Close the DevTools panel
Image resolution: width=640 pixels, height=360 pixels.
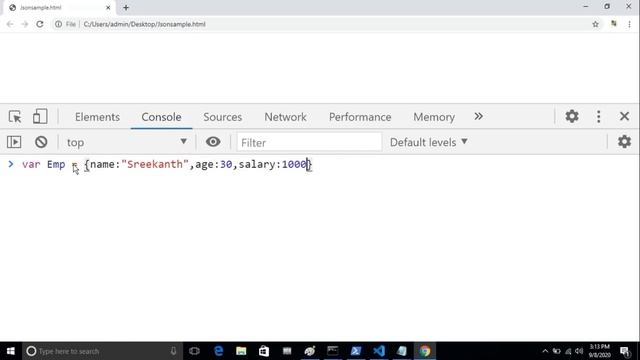624,117
